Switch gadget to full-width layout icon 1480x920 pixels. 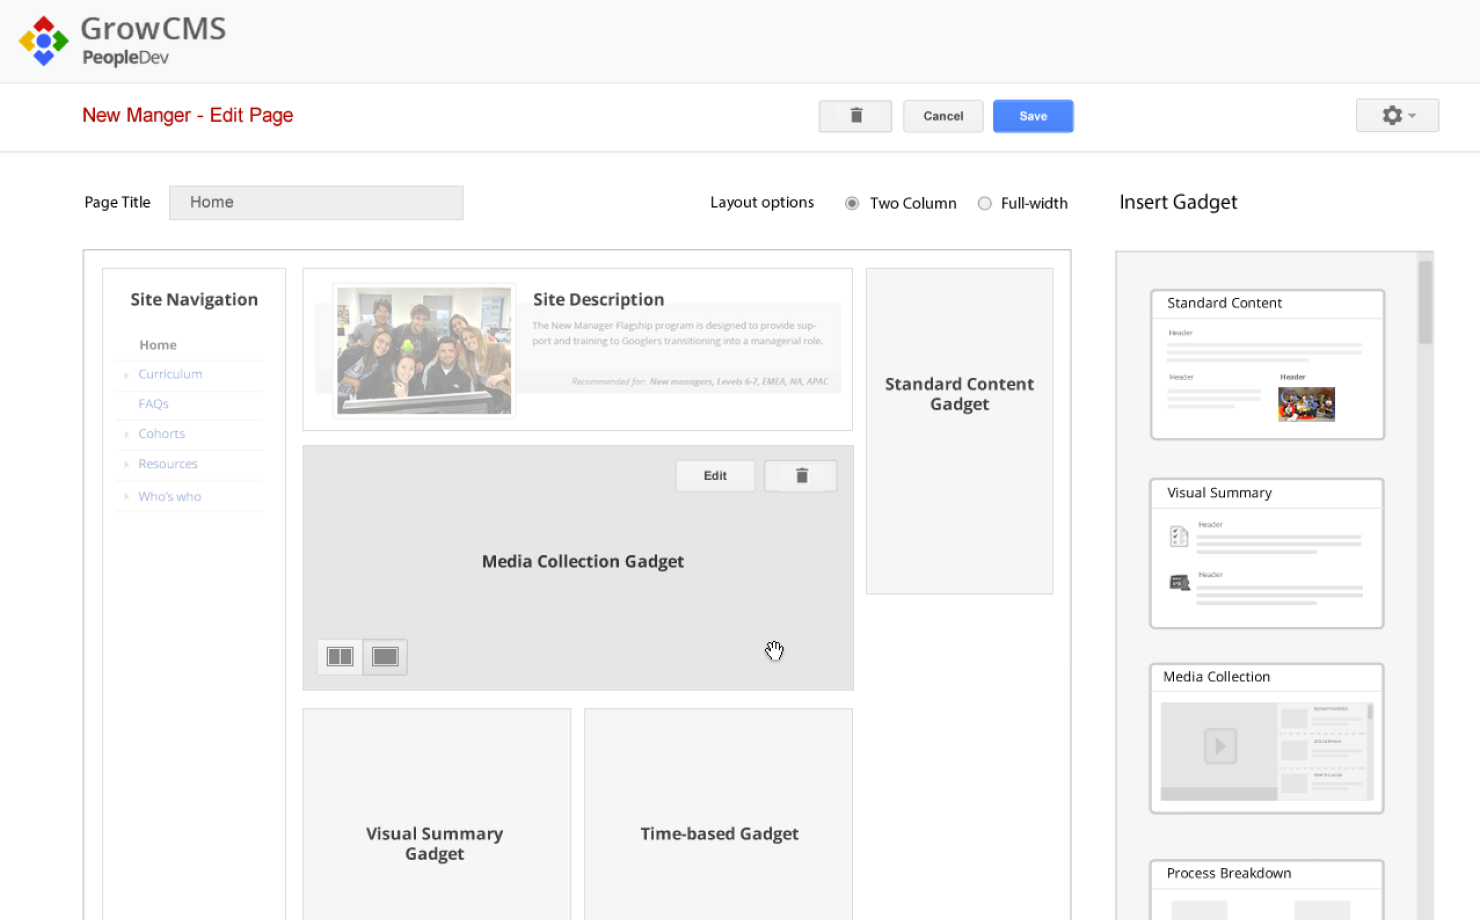pos(385,657)
